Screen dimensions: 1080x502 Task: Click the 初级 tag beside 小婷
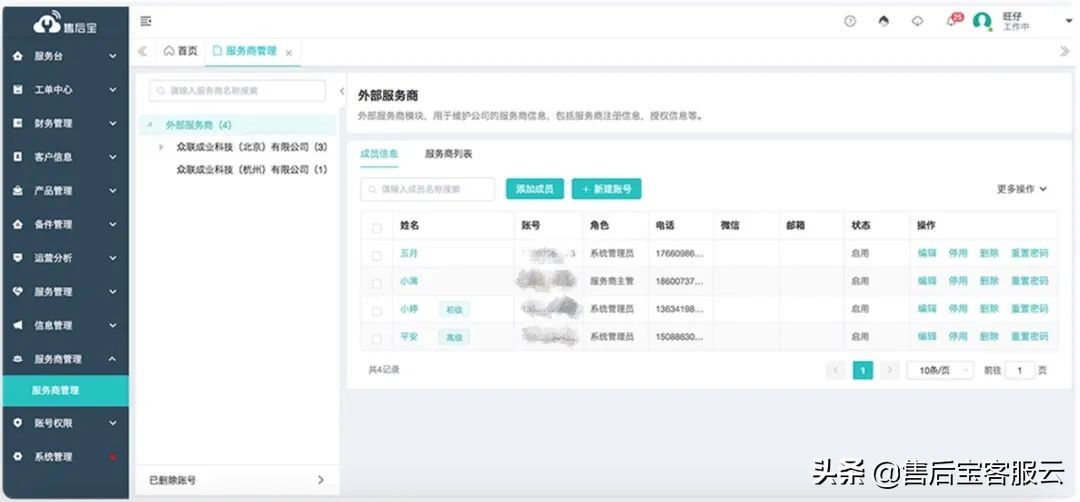454,310
